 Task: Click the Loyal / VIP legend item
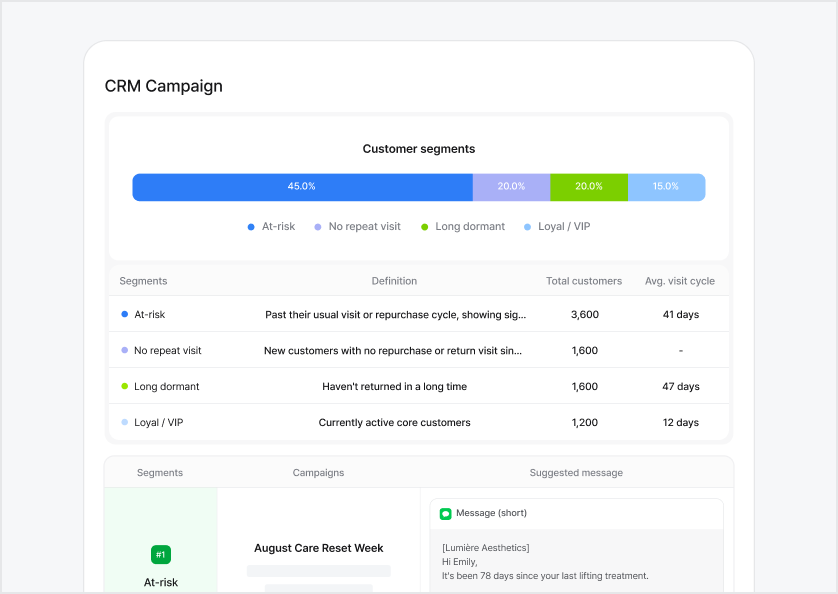click(x=557, y=227)
